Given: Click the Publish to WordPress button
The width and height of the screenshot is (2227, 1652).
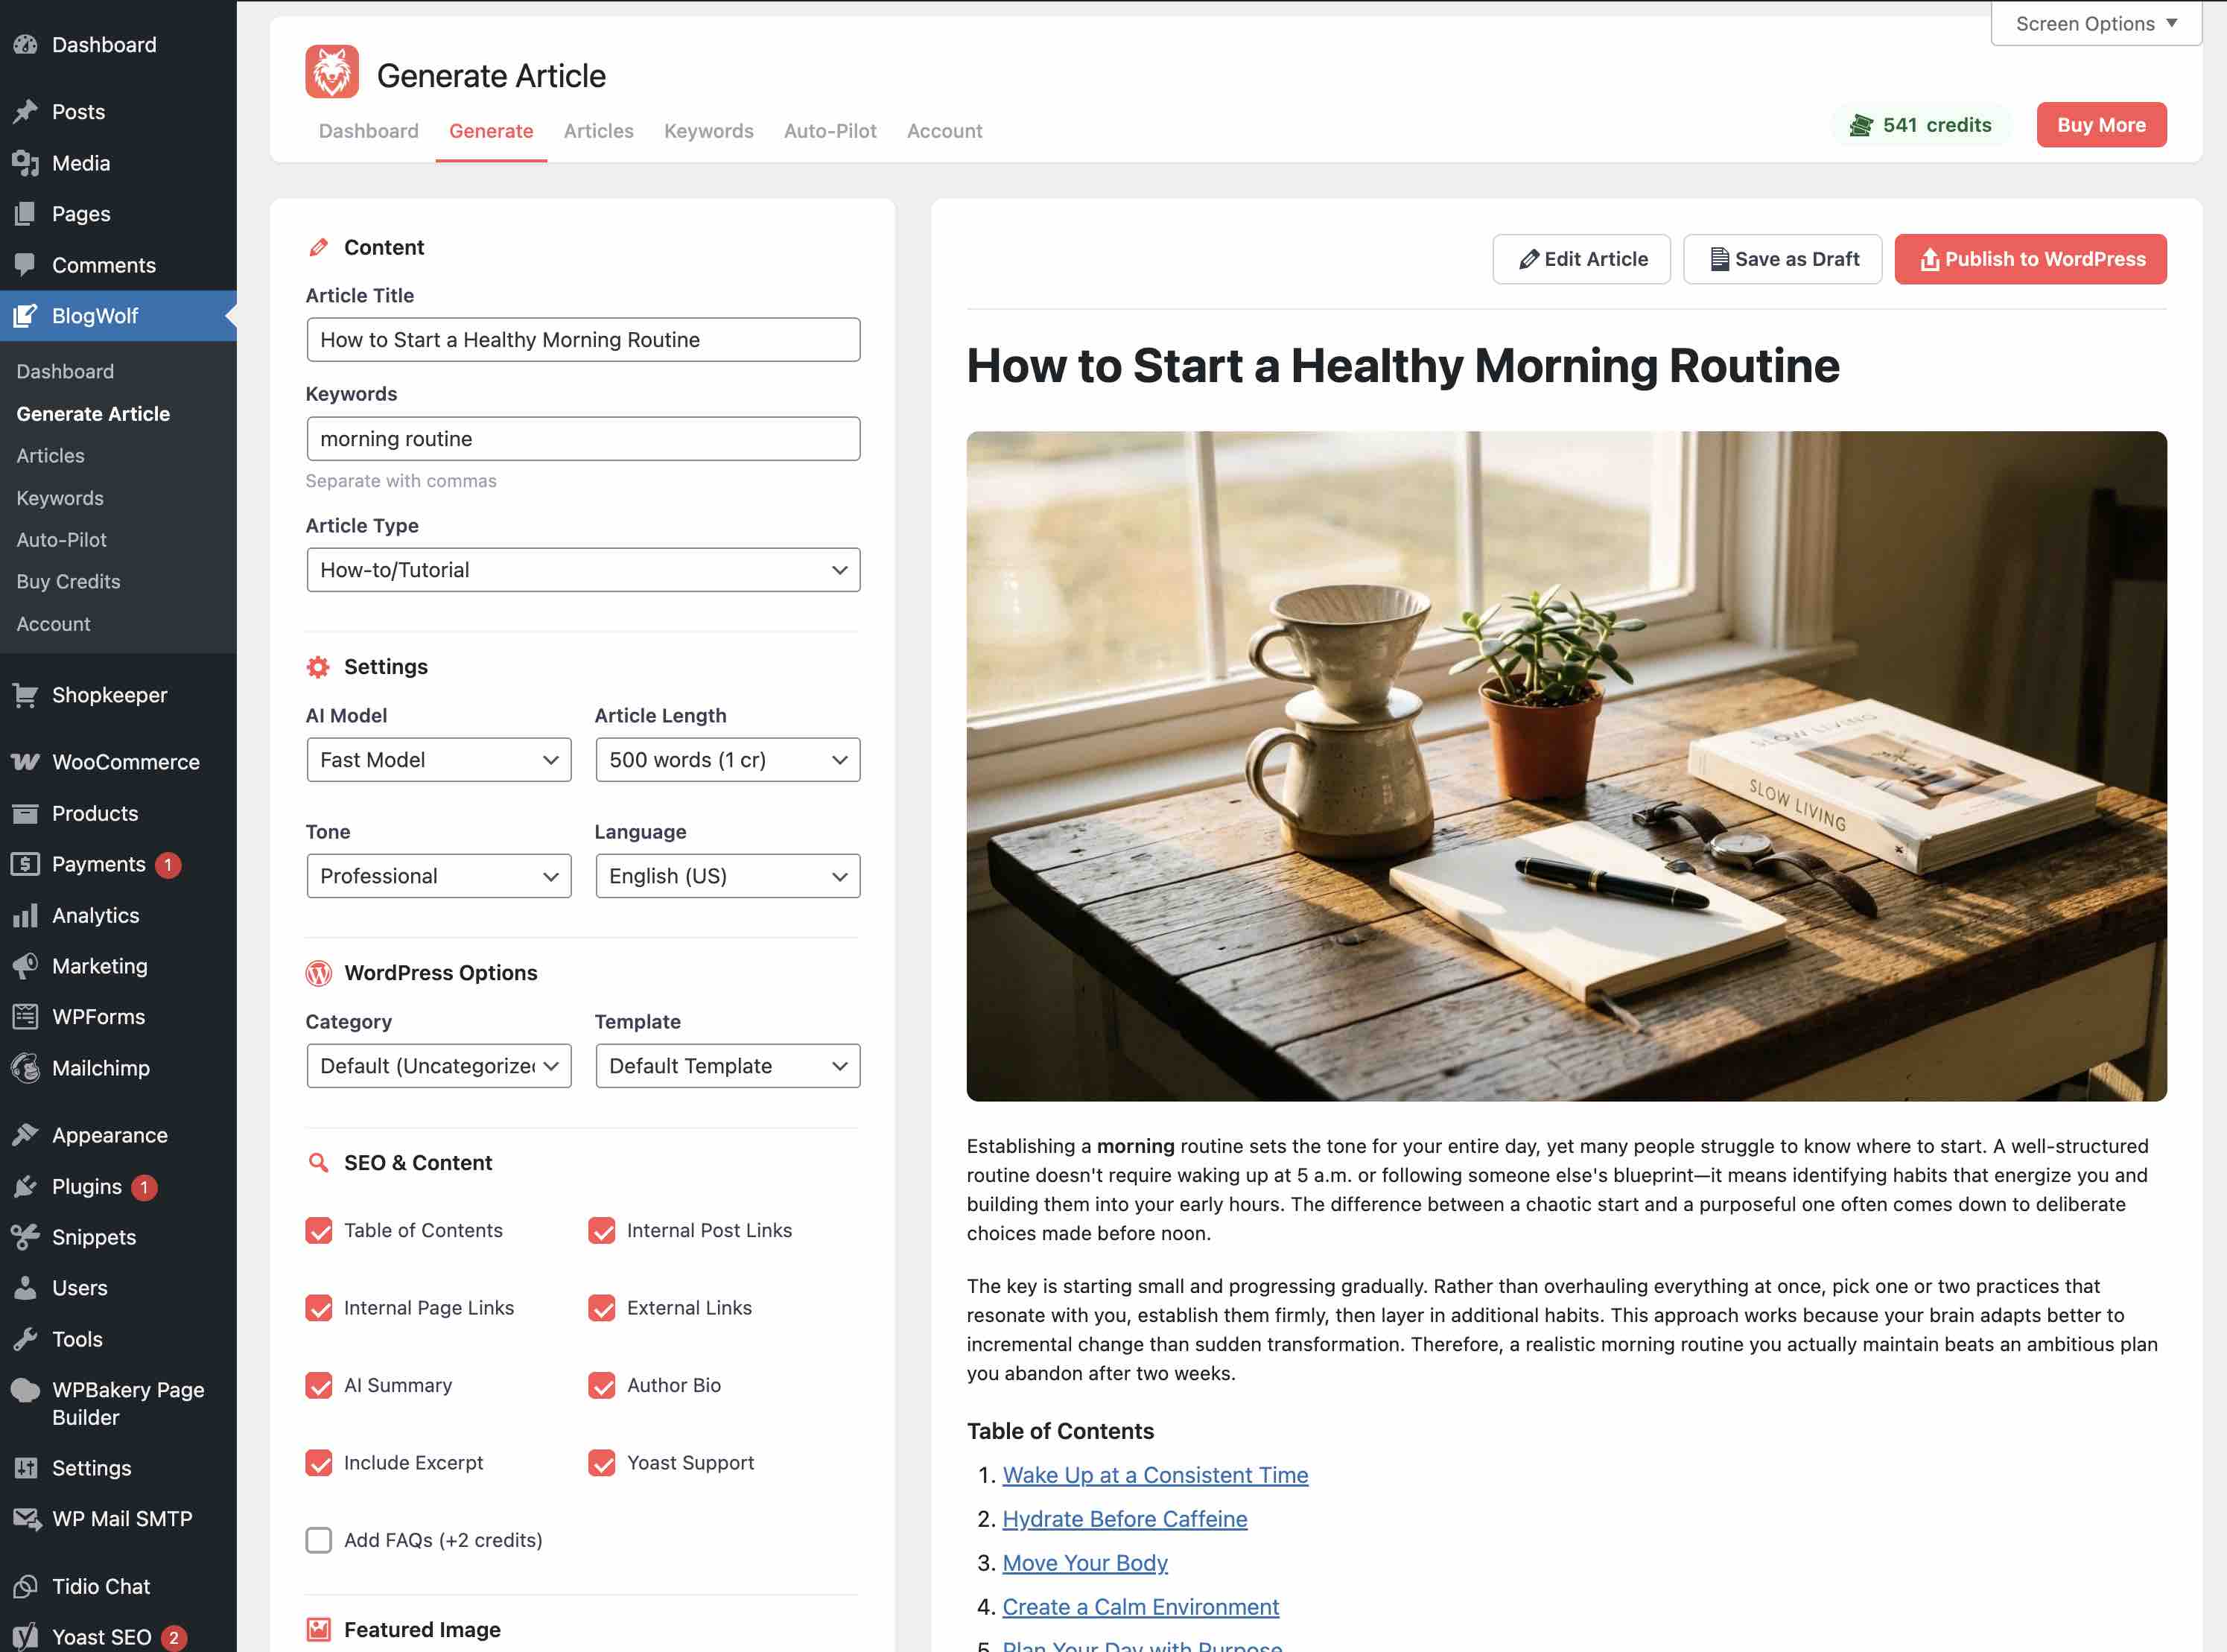Looking at the screenshot, I should 2030,259.
